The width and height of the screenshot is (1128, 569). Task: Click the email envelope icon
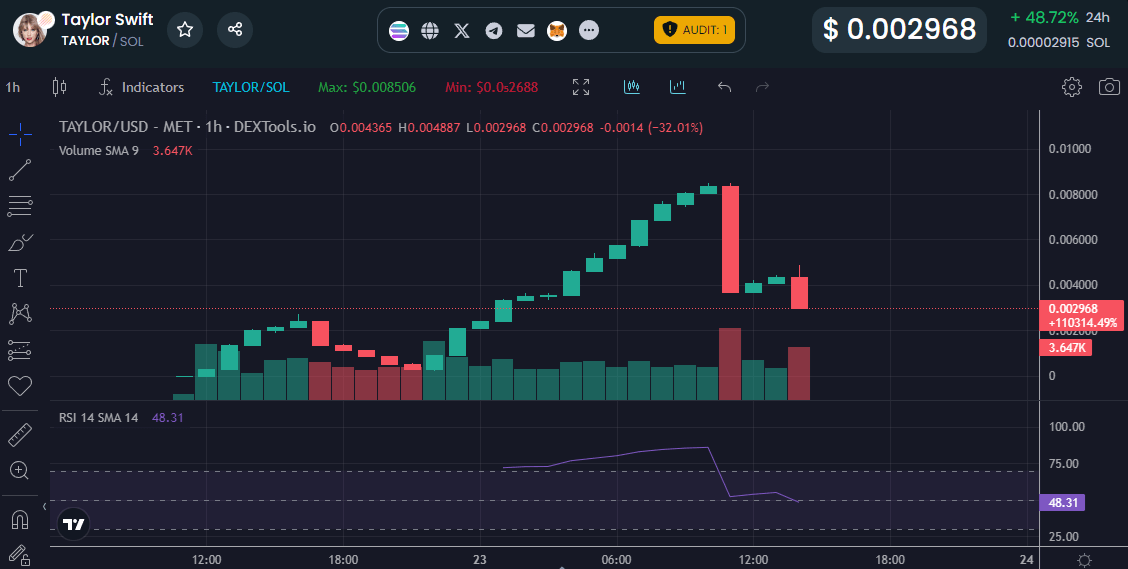click(x=526, y=30)
